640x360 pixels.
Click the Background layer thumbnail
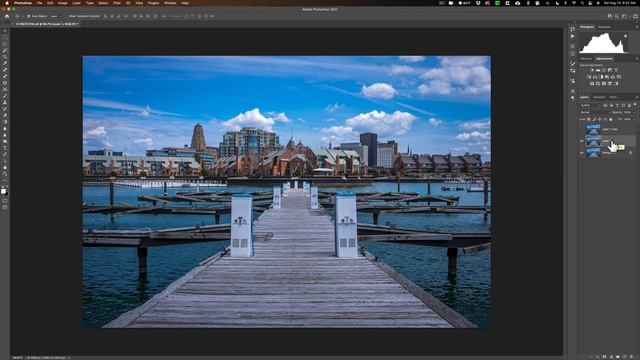[593, 153]
